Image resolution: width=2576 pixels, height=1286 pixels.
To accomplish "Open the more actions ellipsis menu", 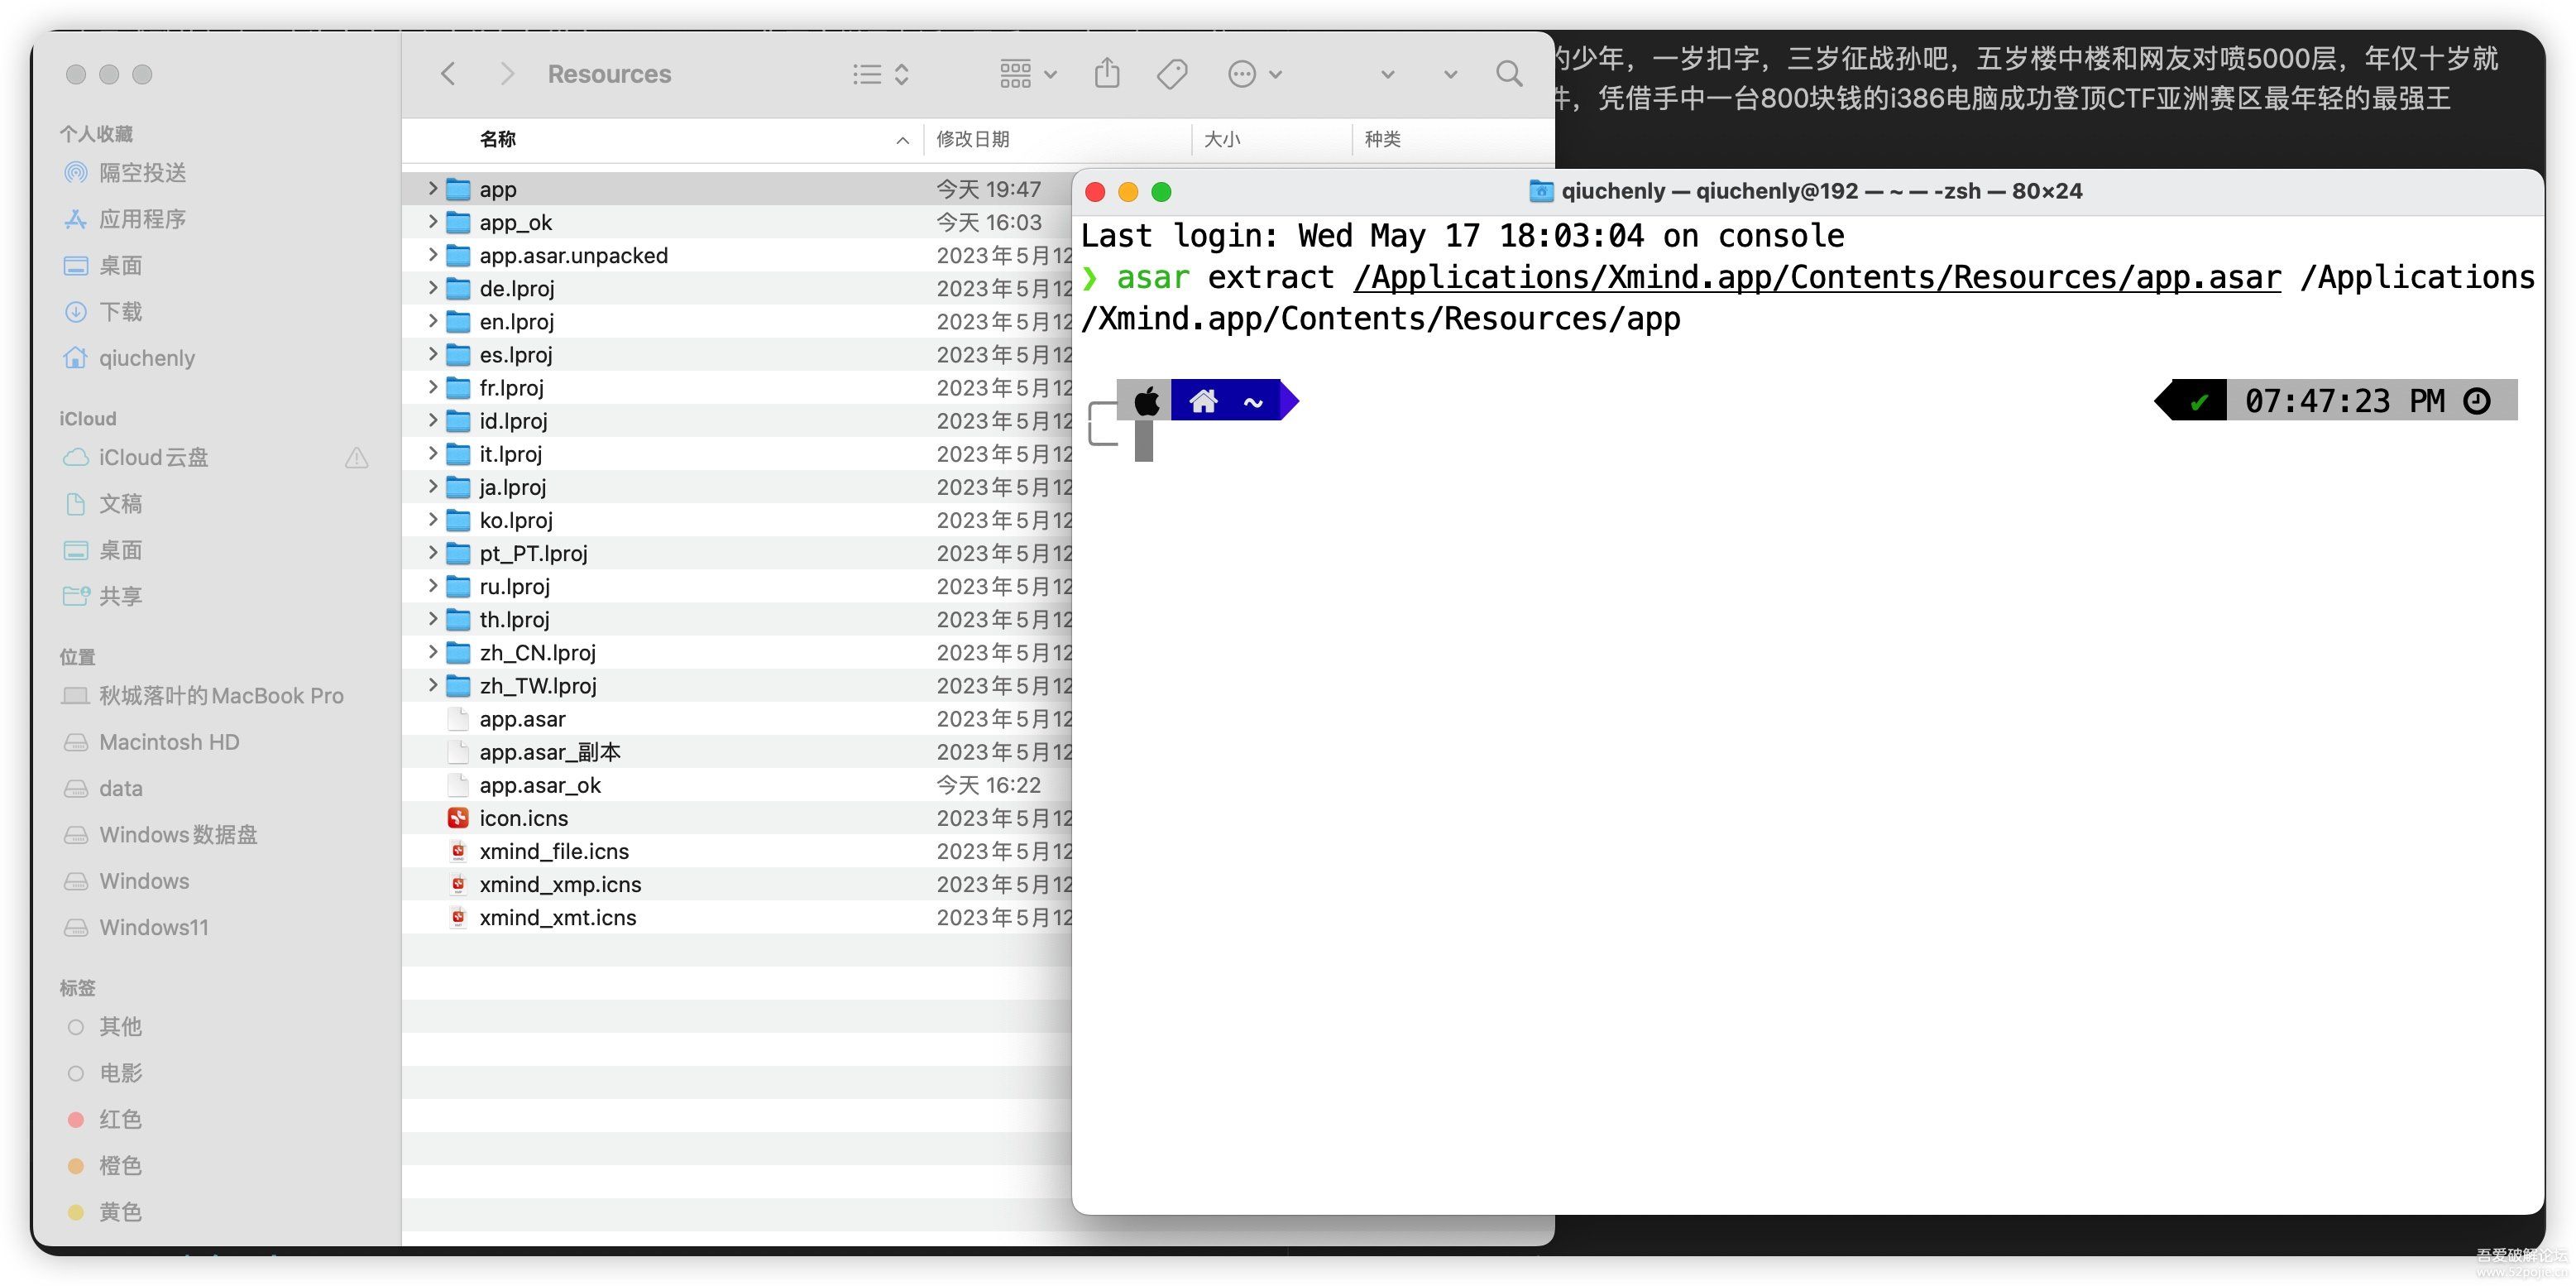I will 1254,74.
